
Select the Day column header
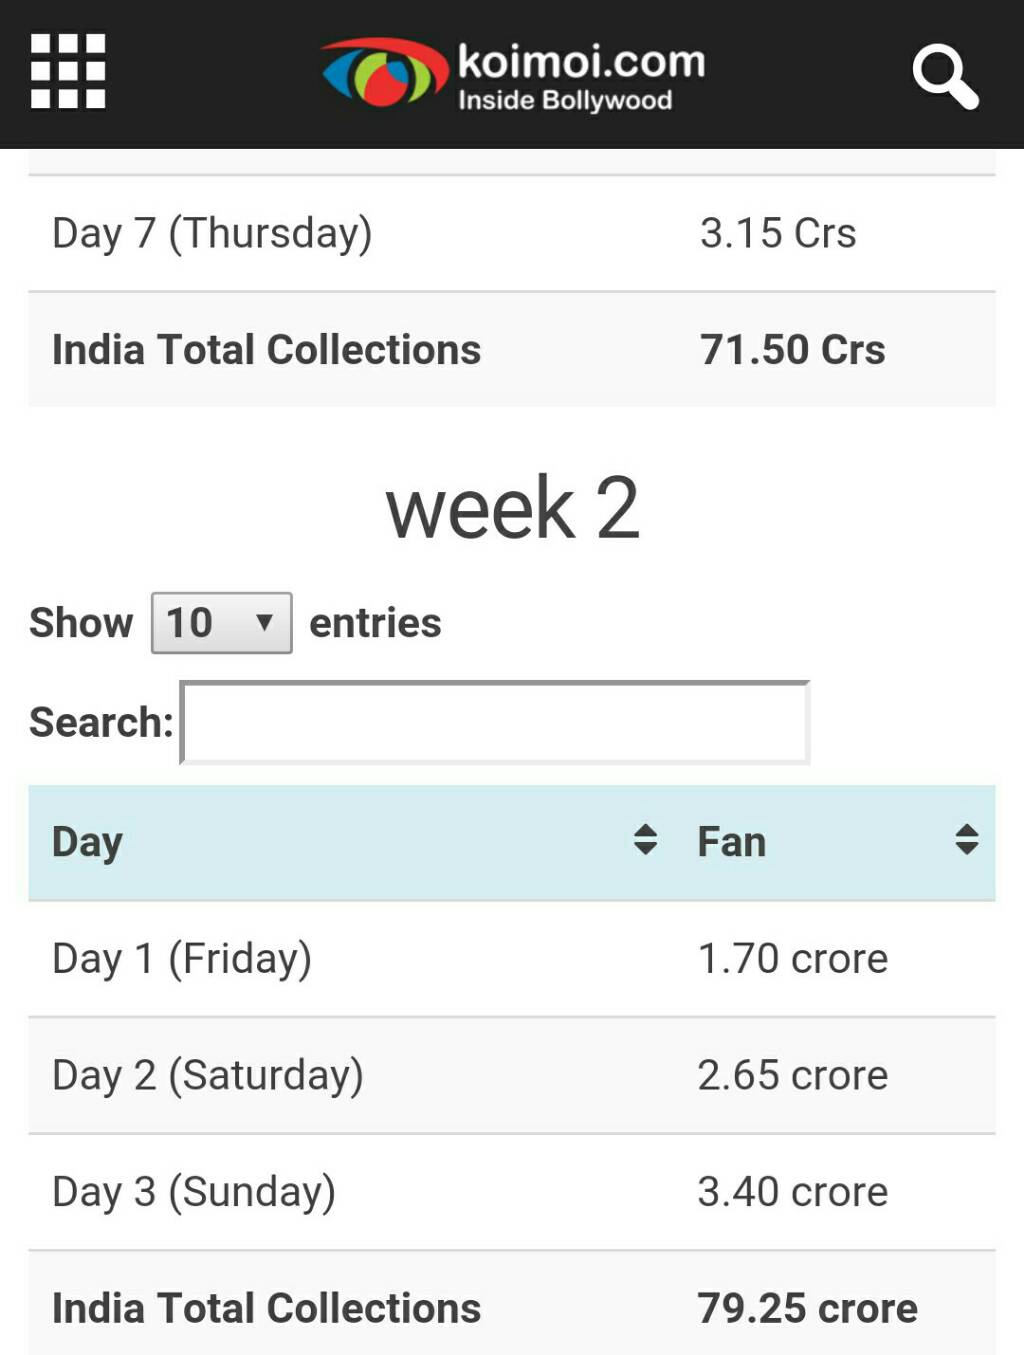[351, 843]
